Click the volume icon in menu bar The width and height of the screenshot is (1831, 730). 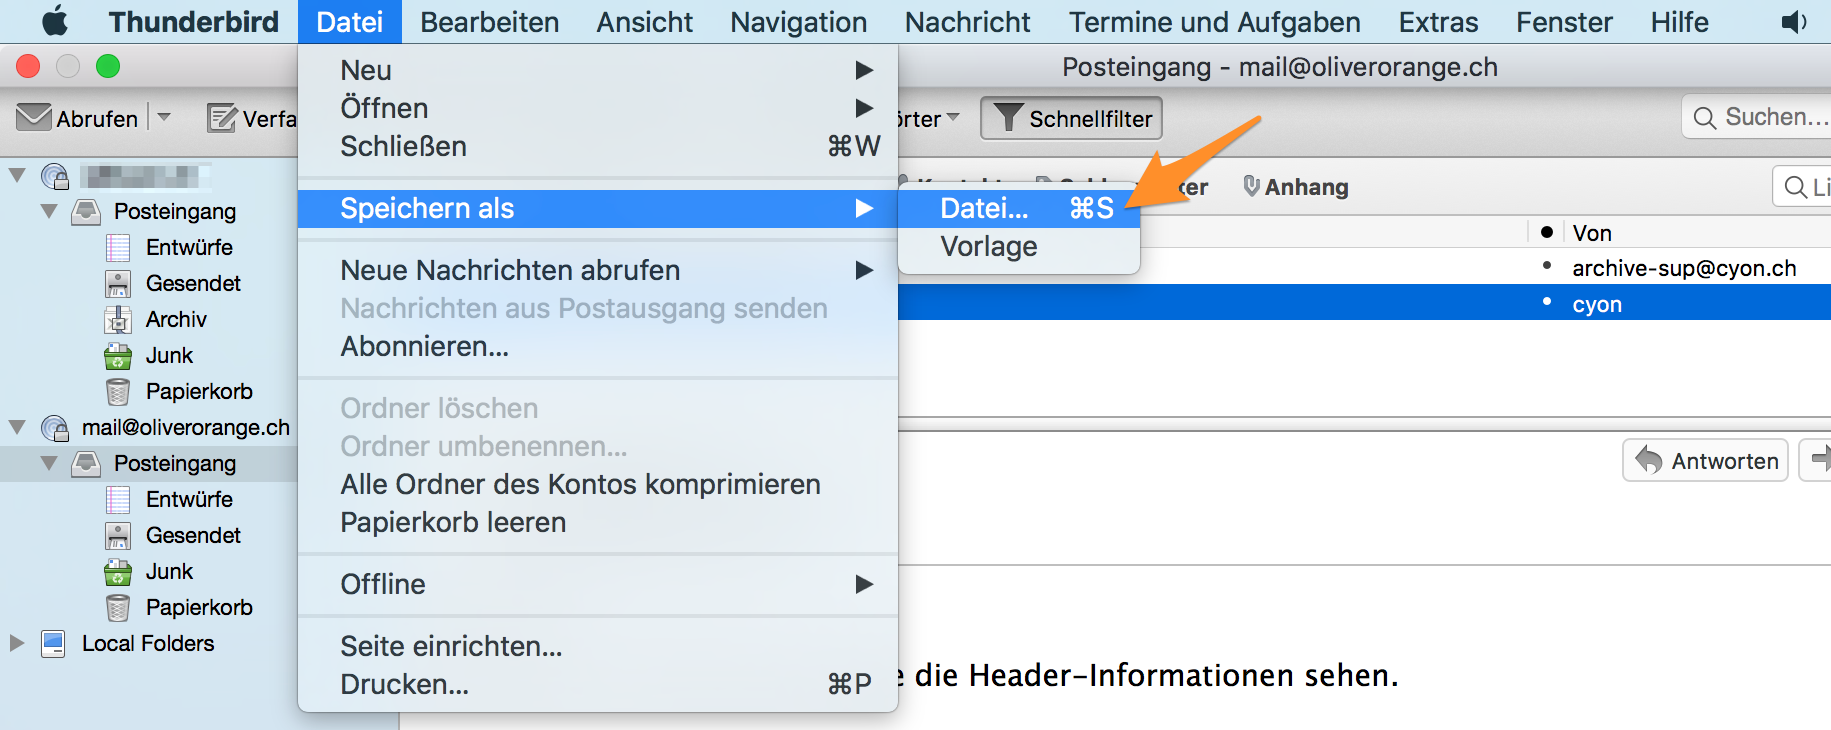[x=1795, y=22]
